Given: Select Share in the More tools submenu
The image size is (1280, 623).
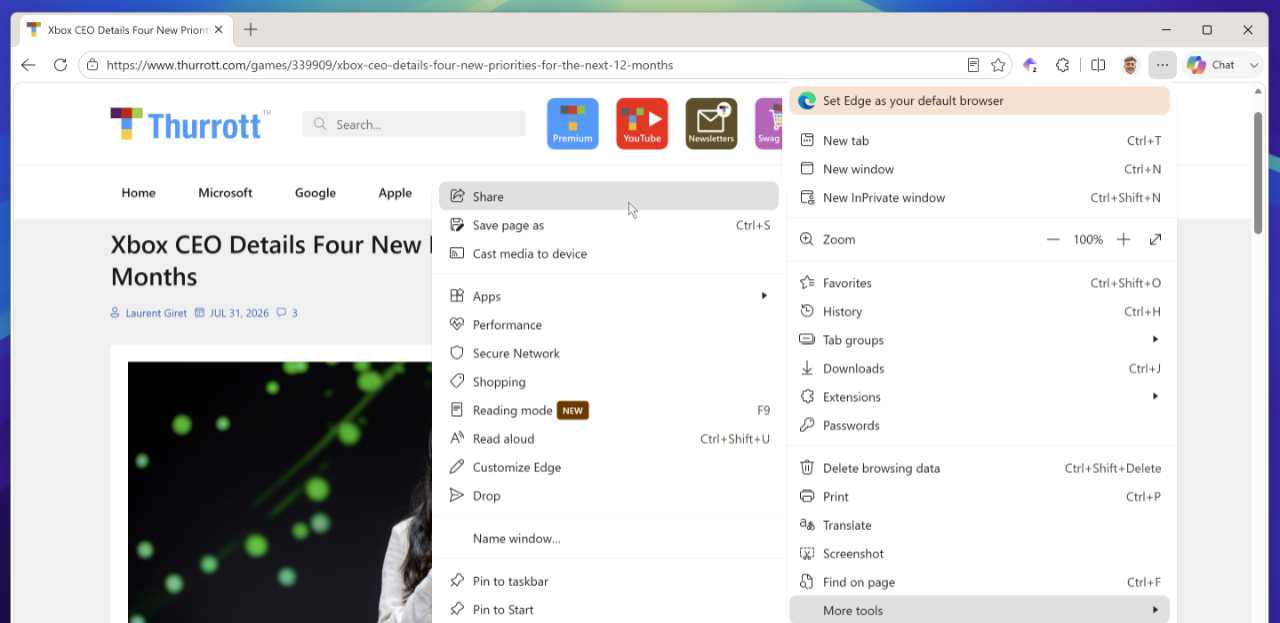Looking at the screenshot, I should (608, 196).
